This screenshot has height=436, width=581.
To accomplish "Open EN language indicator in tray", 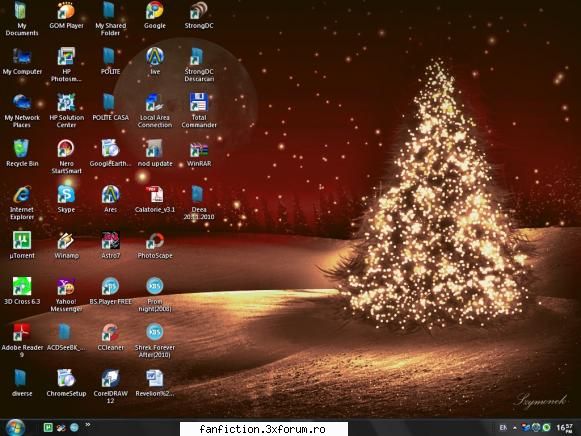I will [503, 428].
